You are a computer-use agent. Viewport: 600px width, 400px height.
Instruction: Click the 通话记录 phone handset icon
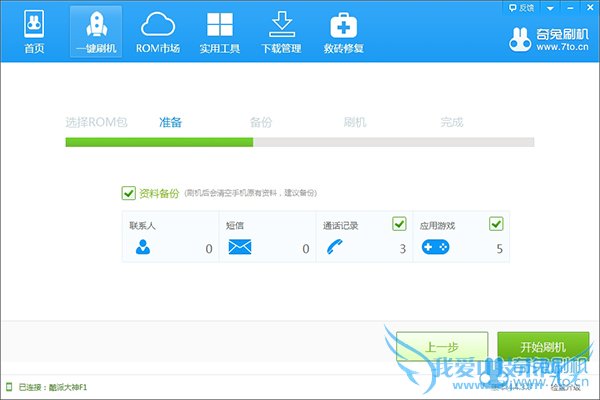coord(335,247)
